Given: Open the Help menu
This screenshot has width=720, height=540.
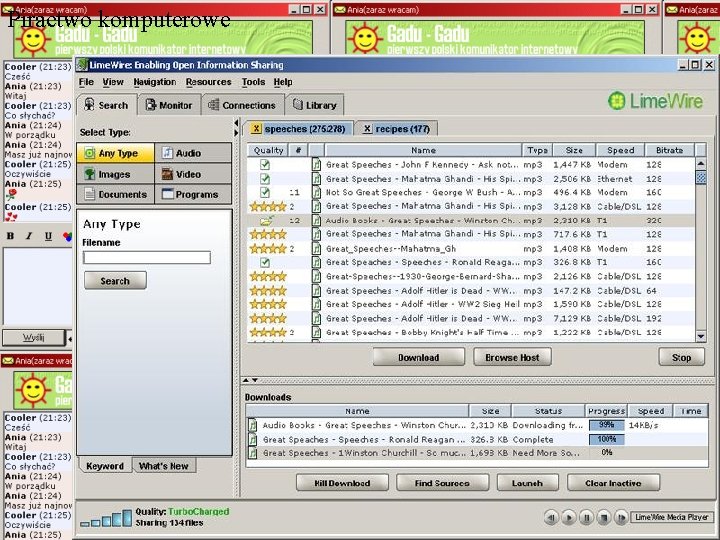Looking at the screenshot, I should 283,82.
